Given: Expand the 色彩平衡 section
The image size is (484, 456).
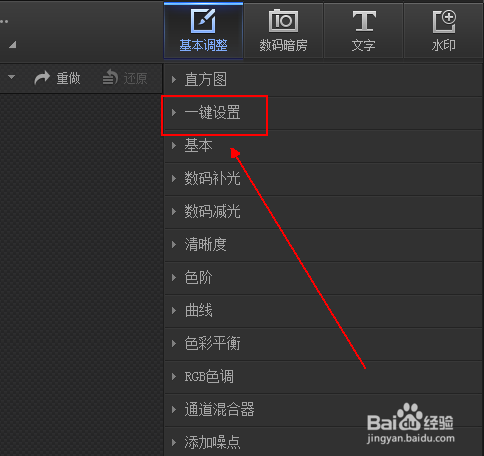Looking at the screenshot, I should [x=323, y=344].
